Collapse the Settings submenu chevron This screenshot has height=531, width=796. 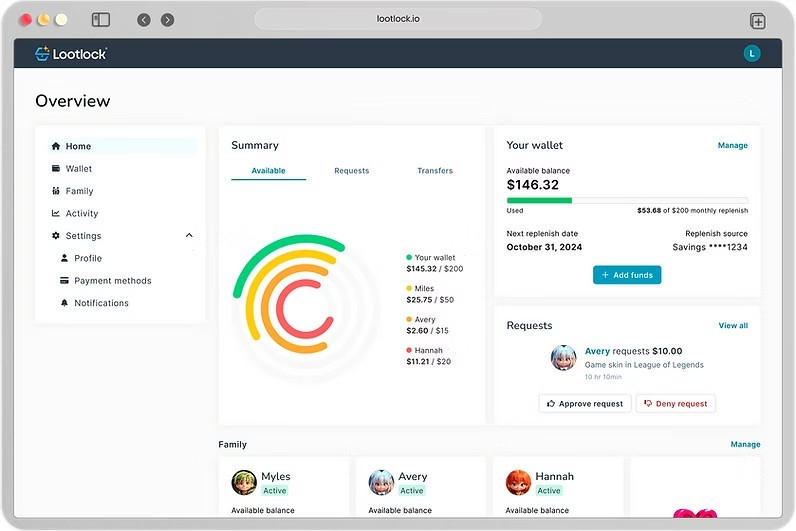[189, 236]
